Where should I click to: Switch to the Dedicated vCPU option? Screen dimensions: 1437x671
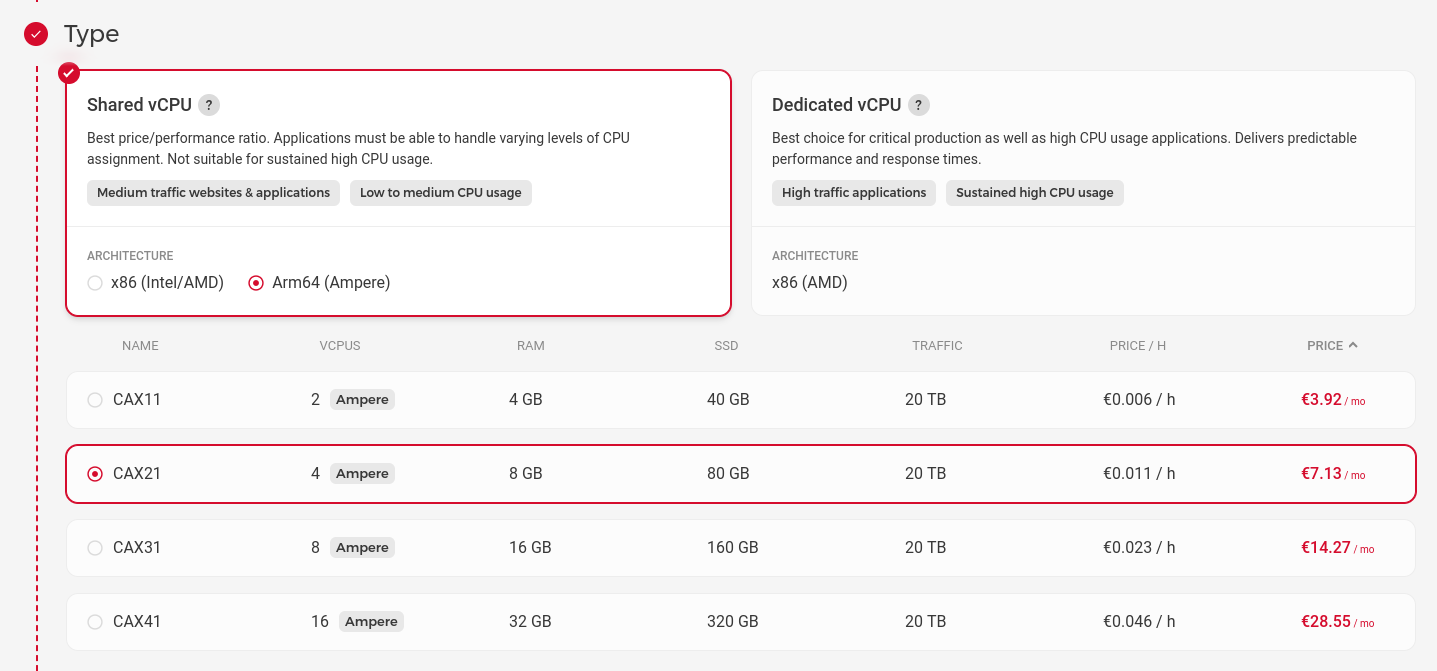coord(1083,148)
